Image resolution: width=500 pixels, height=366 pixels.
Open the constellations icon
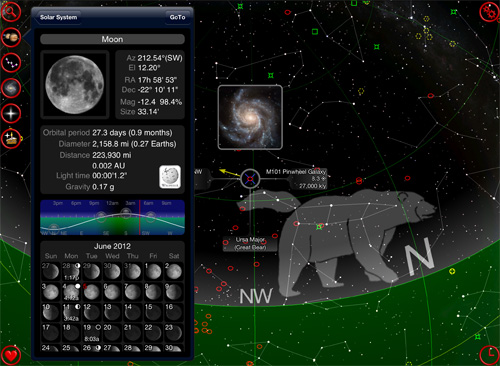11,62
